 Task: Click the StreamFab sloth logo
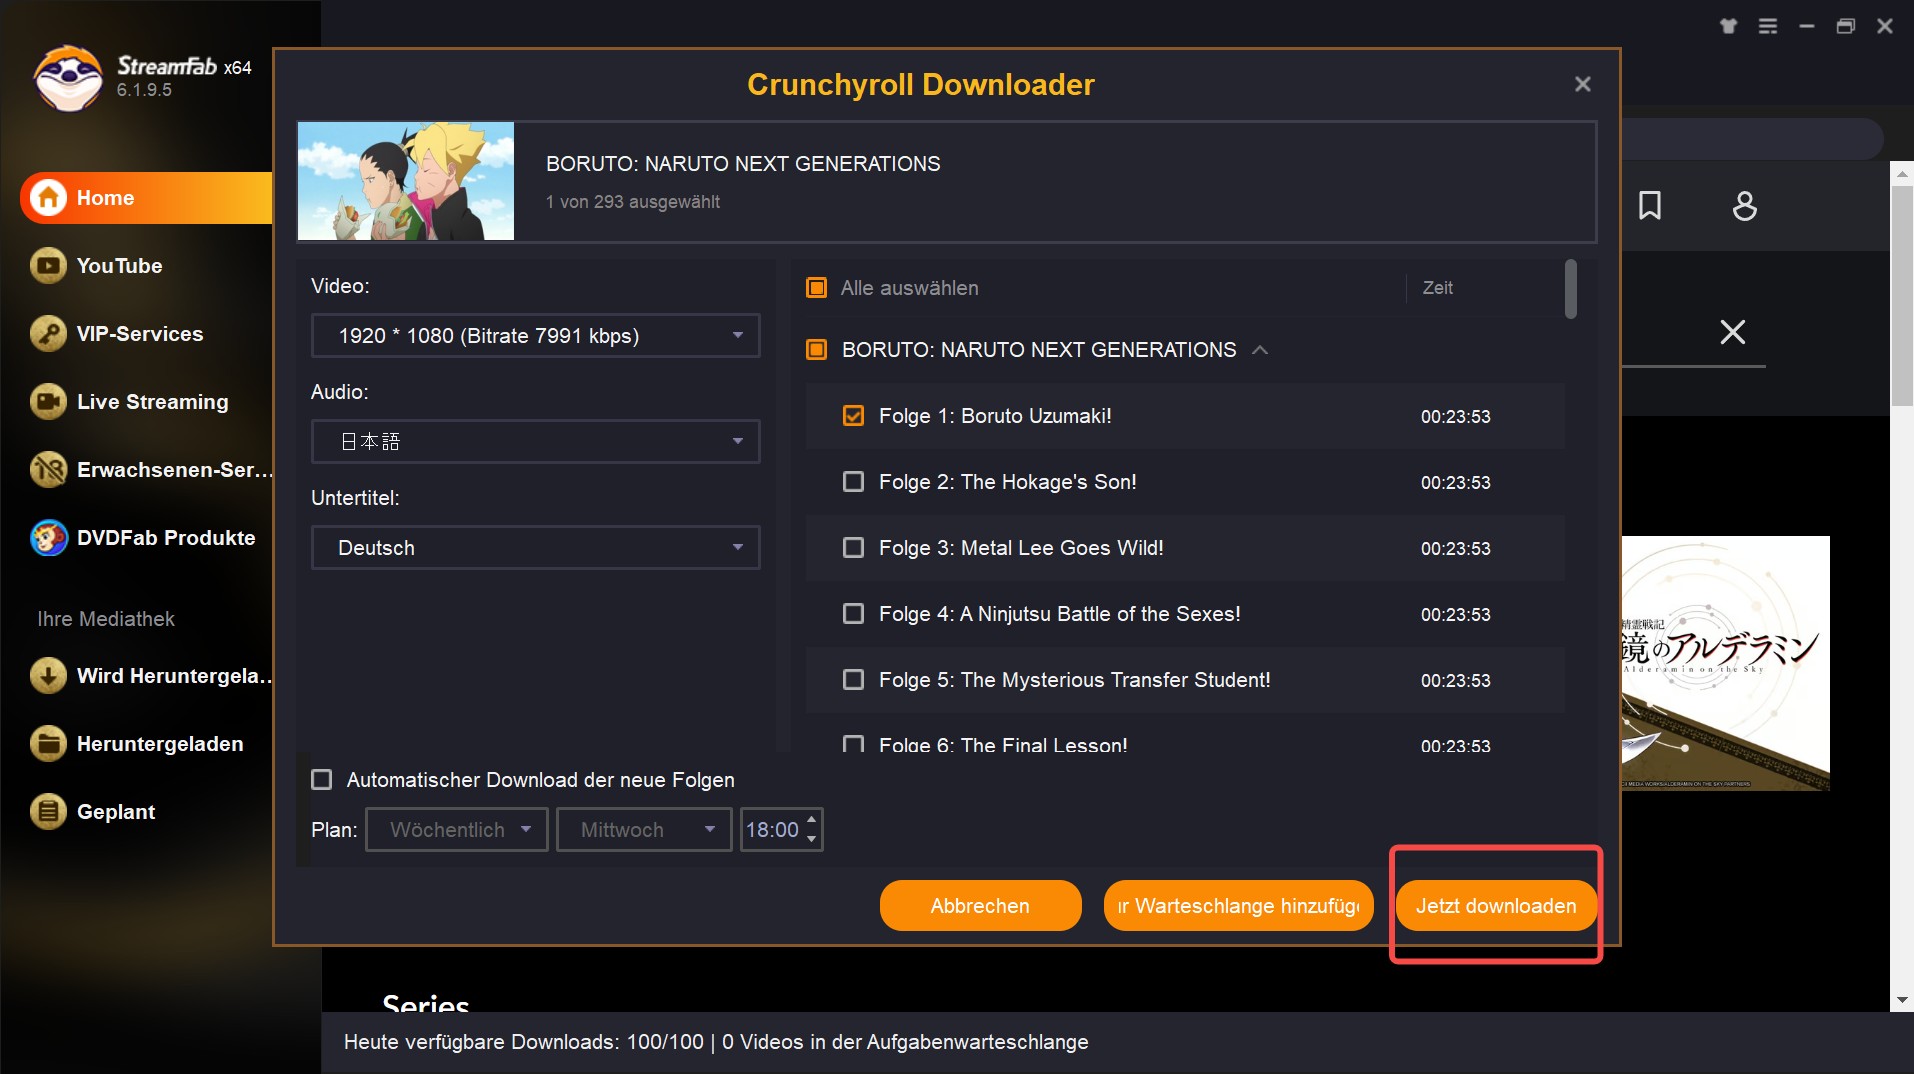pyautogui.click(x=68, y=78)
